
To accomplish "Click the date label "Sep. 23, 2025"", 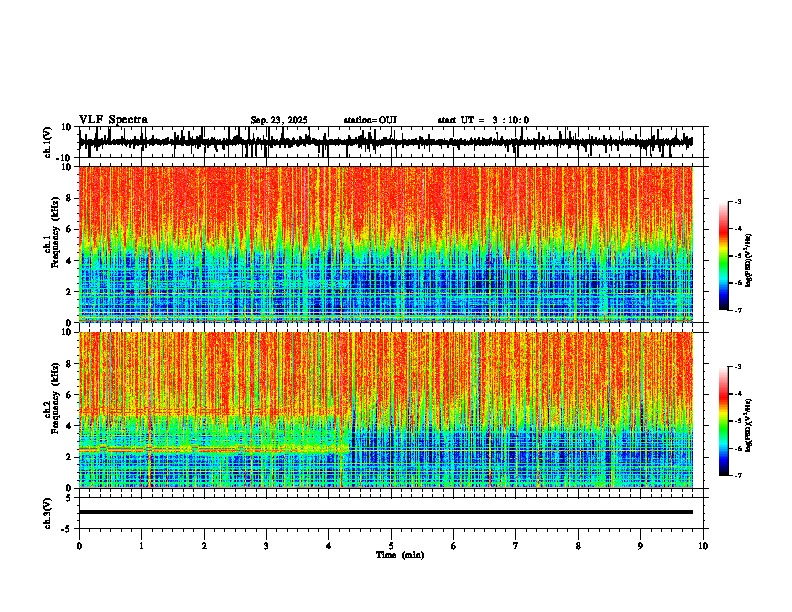I will tap(279, 120).
